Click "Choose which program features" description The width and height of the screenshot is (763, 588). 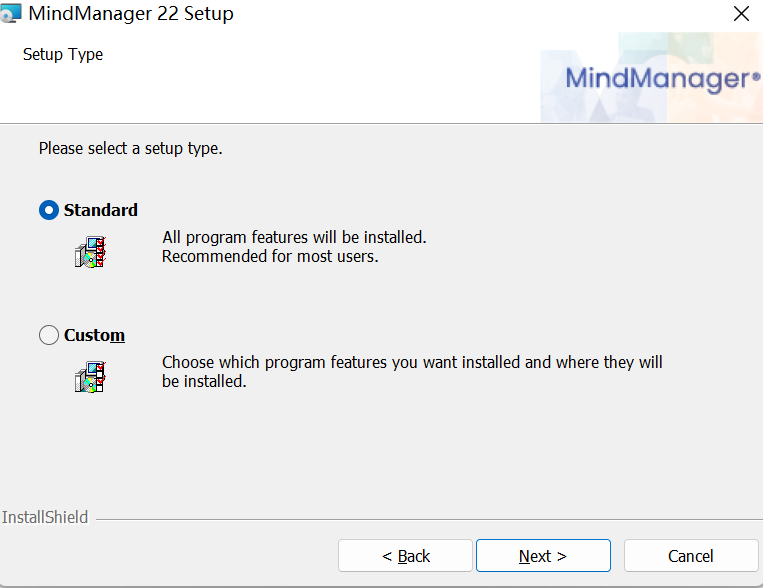coord(412,362)
